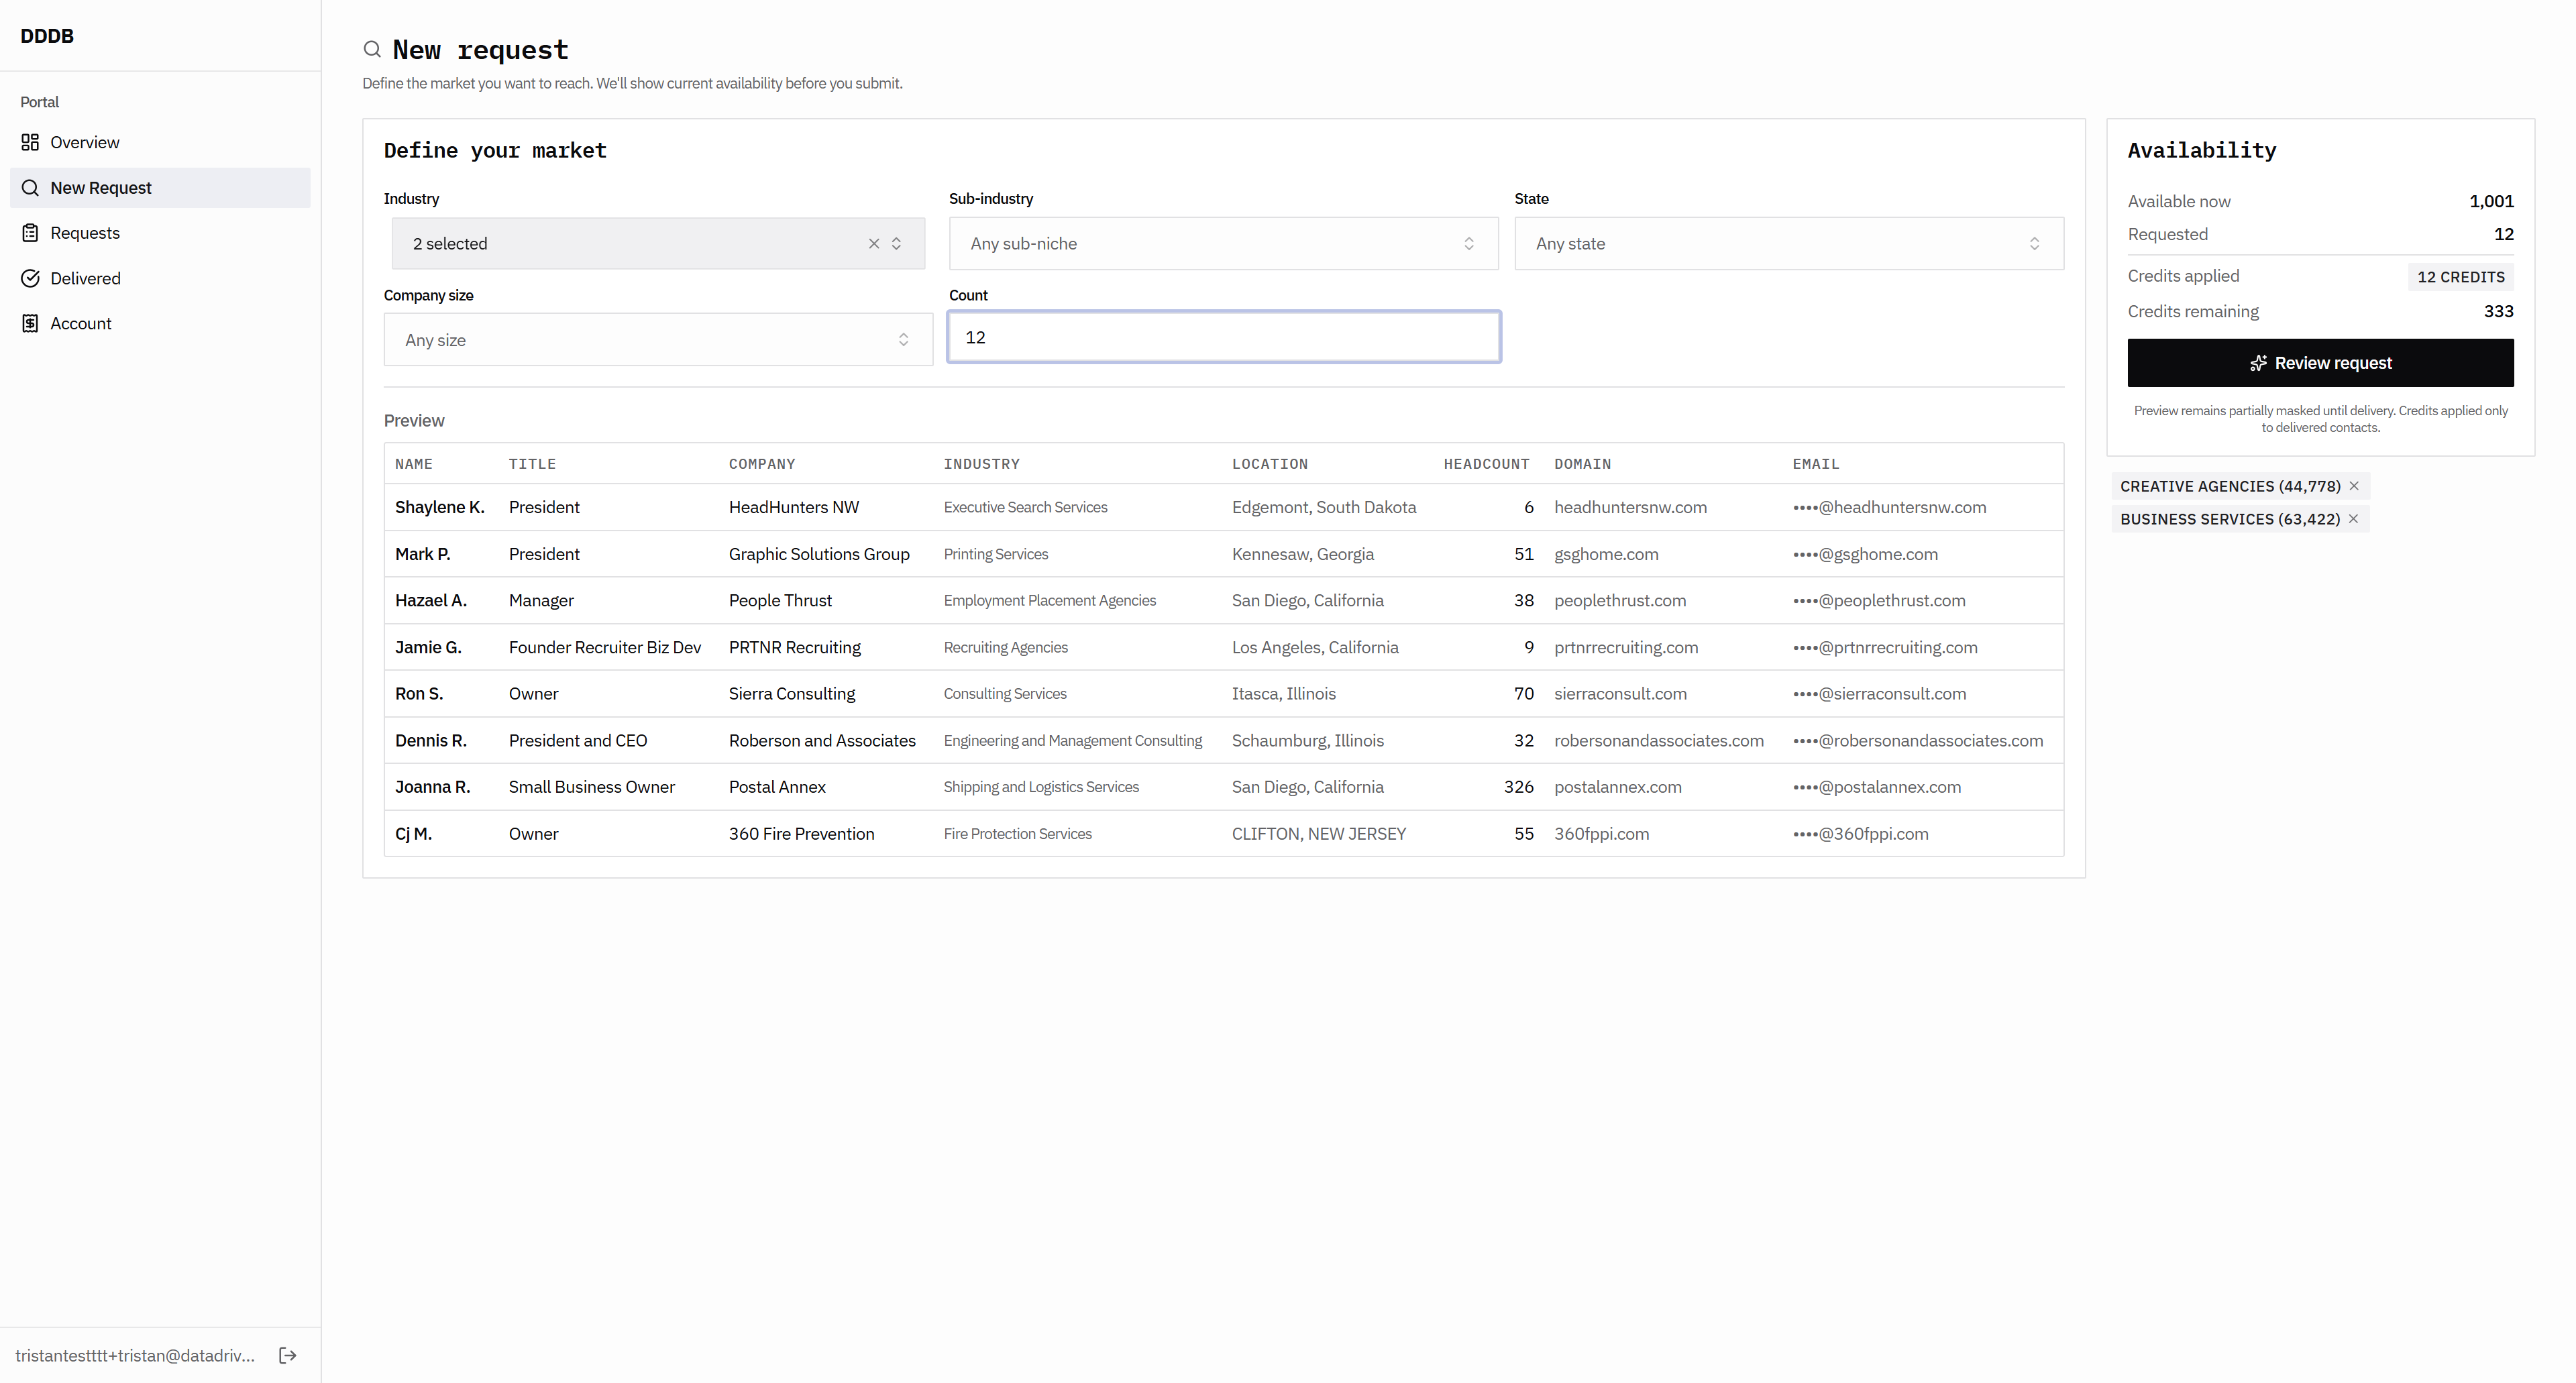The width and height of the screenshot is (2576, 1383).
Task: Open the Delivered section
Action: click(85, 278)
